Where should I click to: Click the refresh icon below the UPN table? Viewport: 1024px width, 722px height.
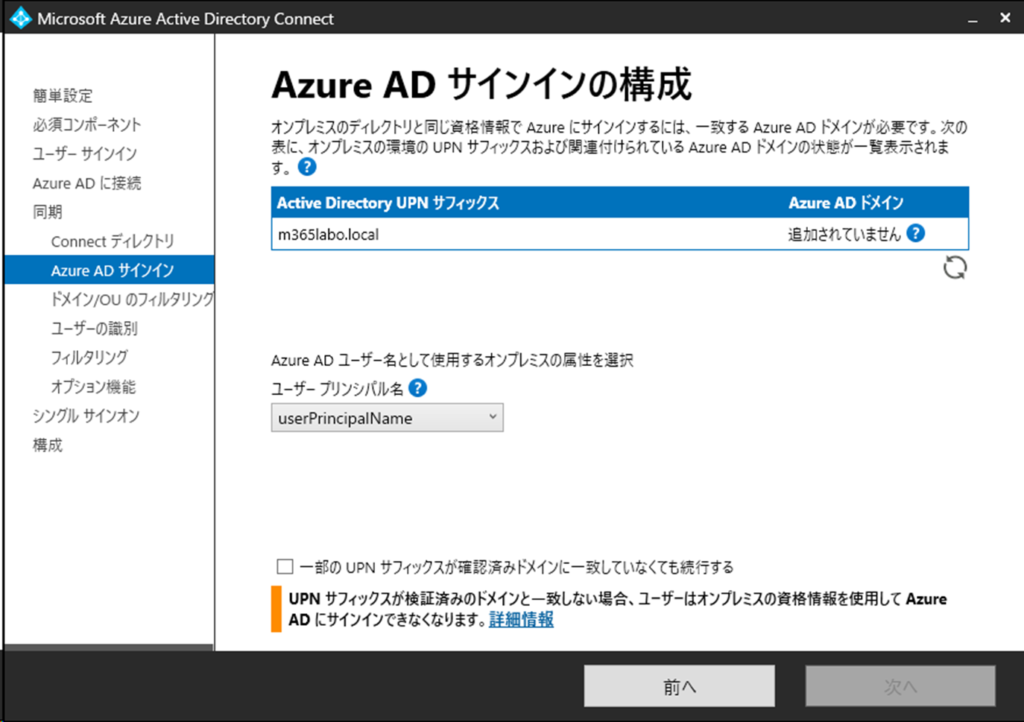[x=955, y=268]
